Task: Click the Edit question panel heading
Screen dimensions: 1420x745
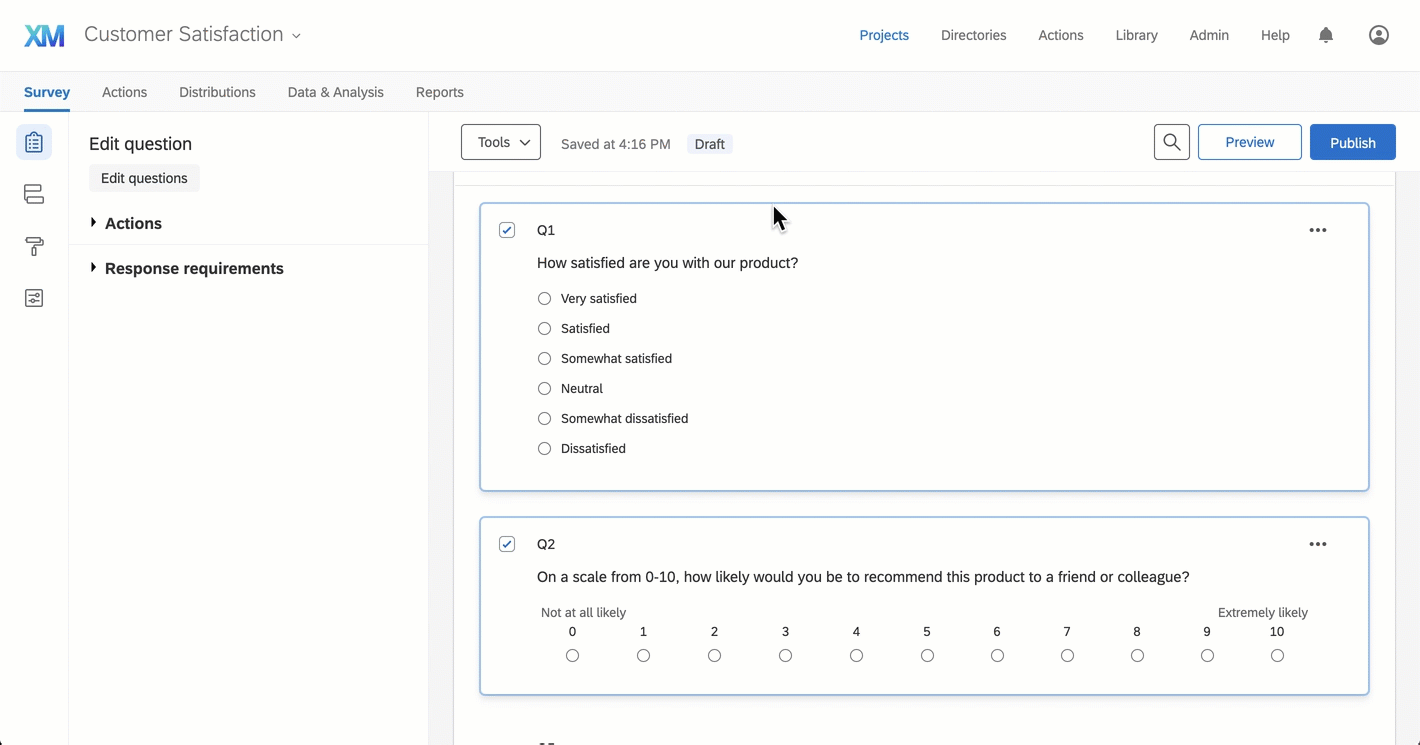Action: pos(140,144)
